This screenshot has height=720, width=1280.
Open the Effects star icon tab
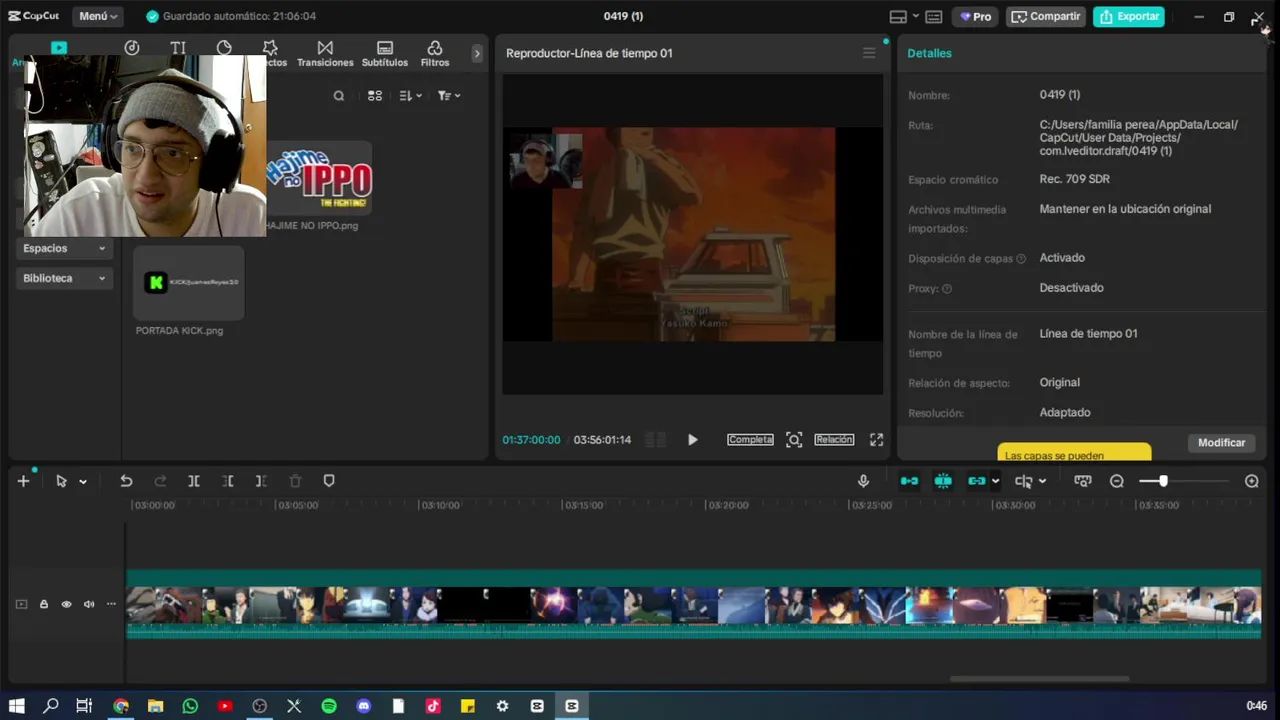(270, 48)
